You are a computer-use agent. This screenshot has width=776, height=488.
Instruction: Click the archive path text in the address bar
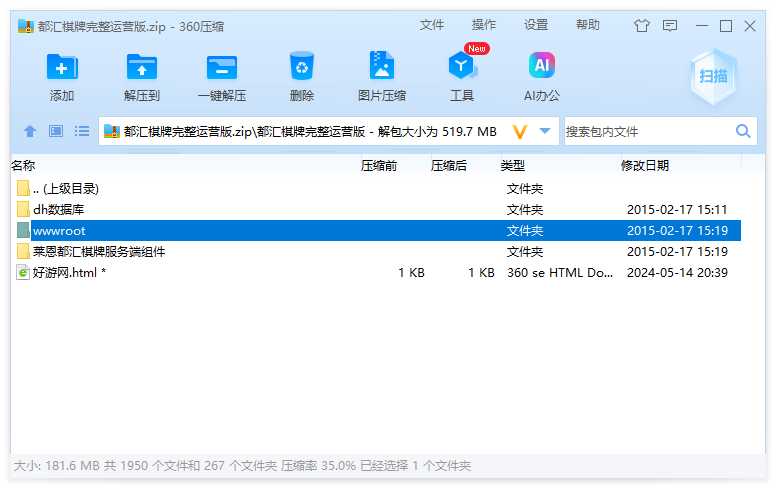310,132
